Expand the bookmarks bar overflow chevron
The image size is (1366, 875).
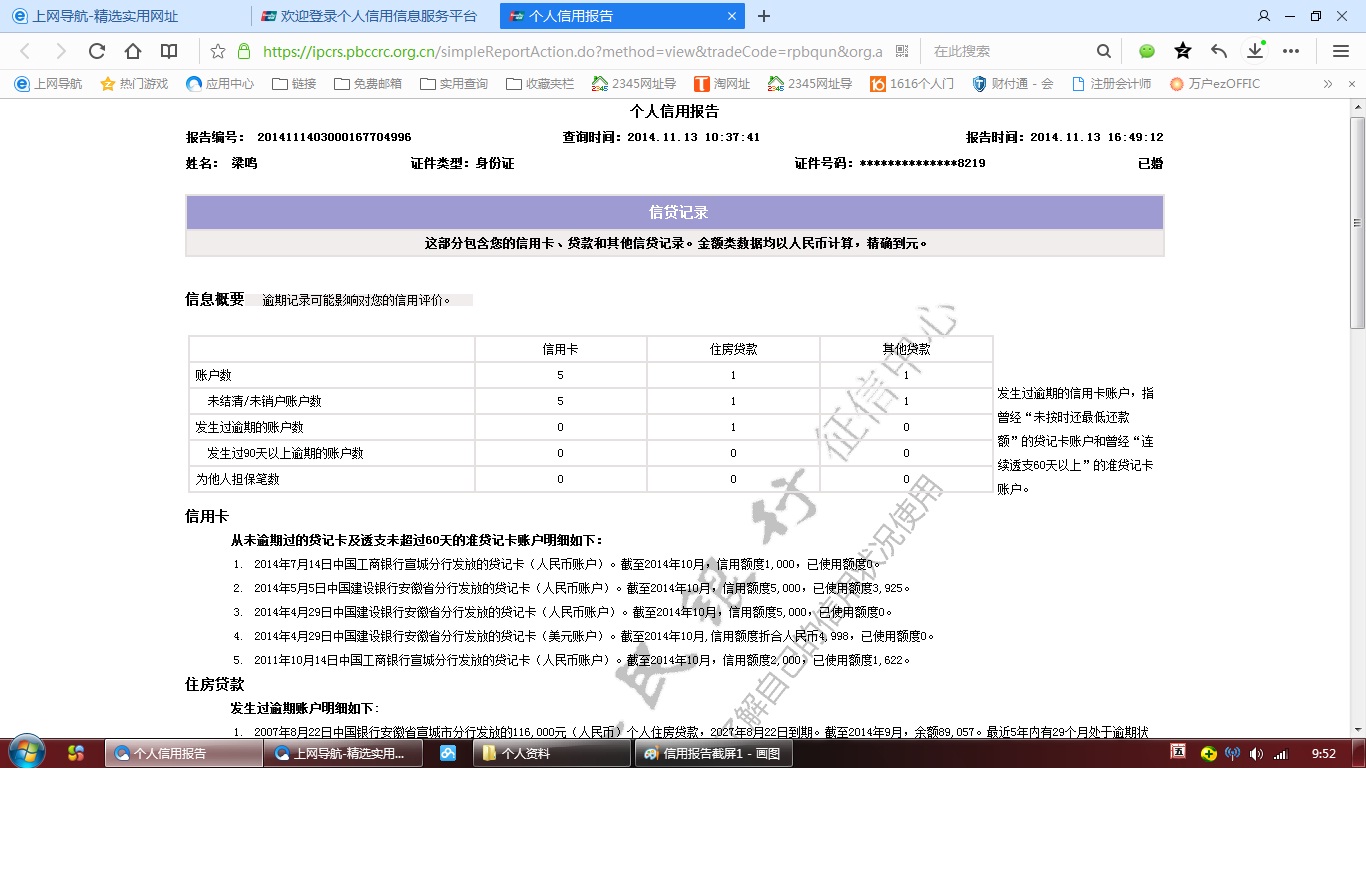[x=1328, y=84]
